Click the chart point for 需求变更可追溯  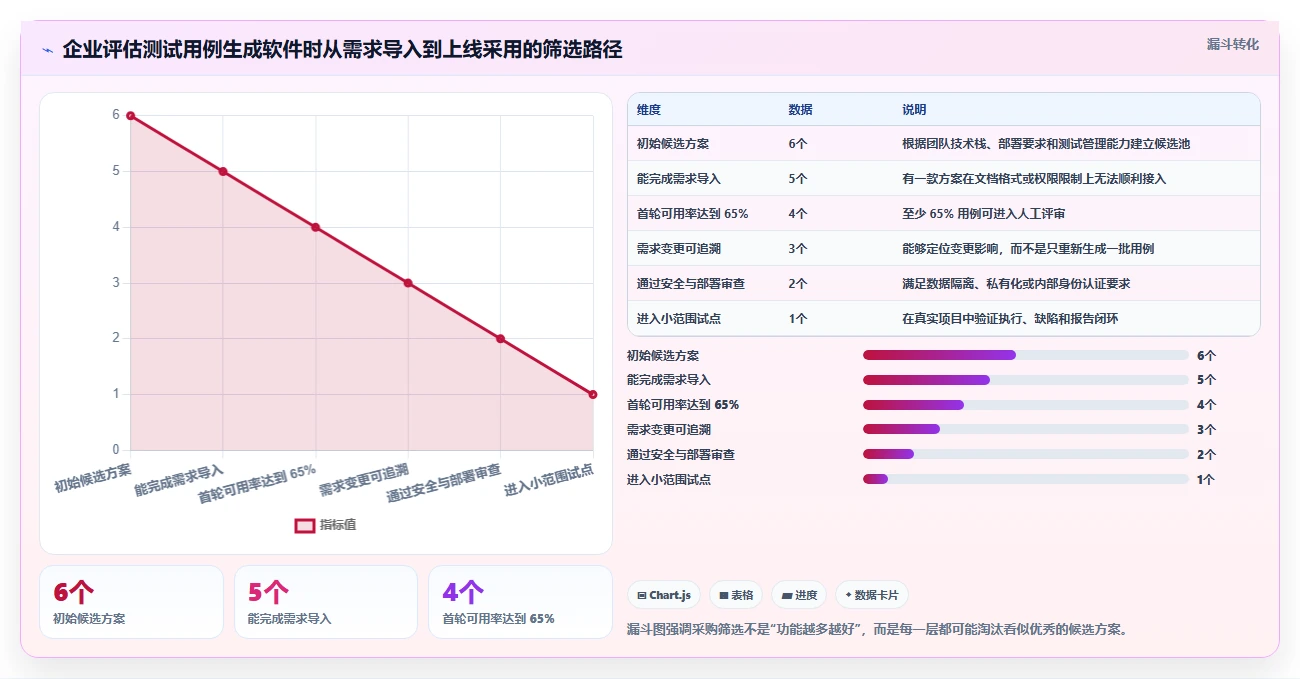click(x=408, y=283)
